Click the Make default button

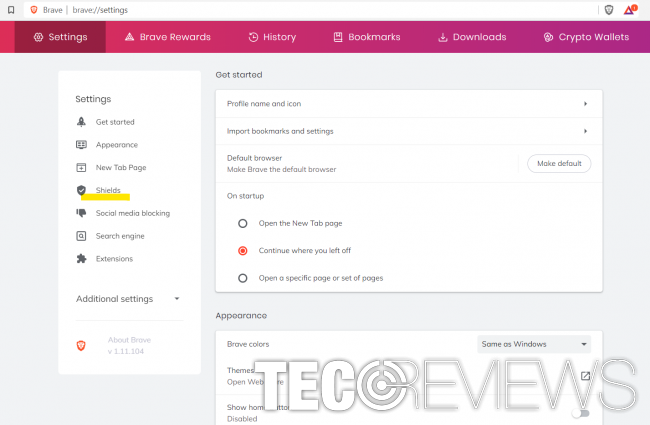coord(559,163)
